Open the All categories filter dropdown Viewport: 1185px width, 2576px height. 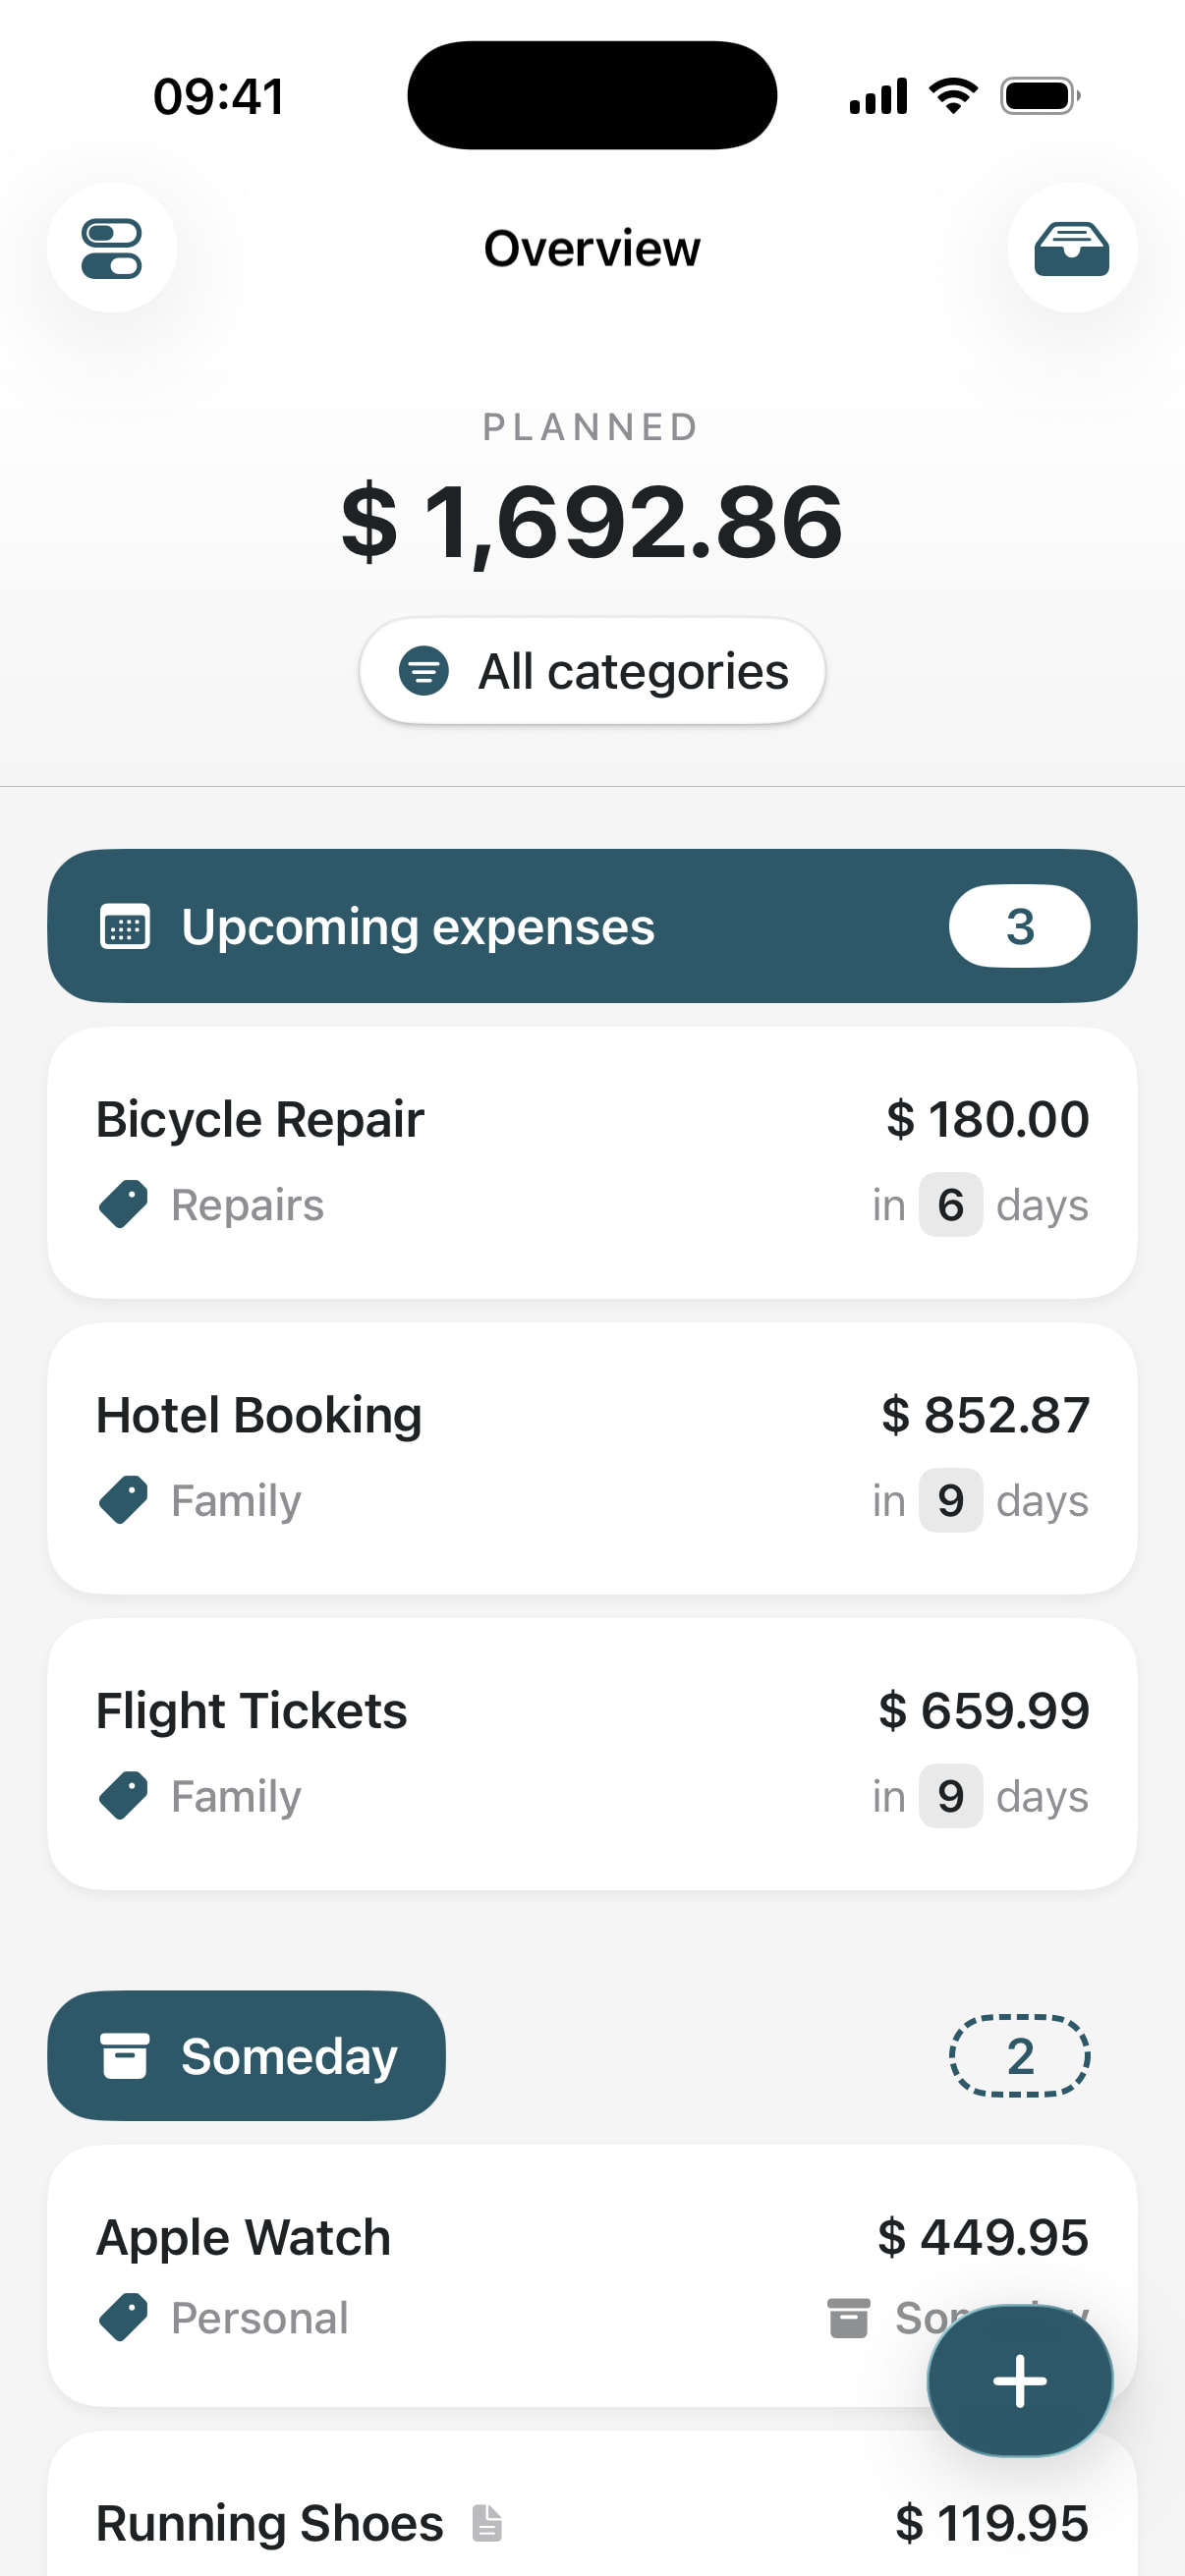click(592, 671)
